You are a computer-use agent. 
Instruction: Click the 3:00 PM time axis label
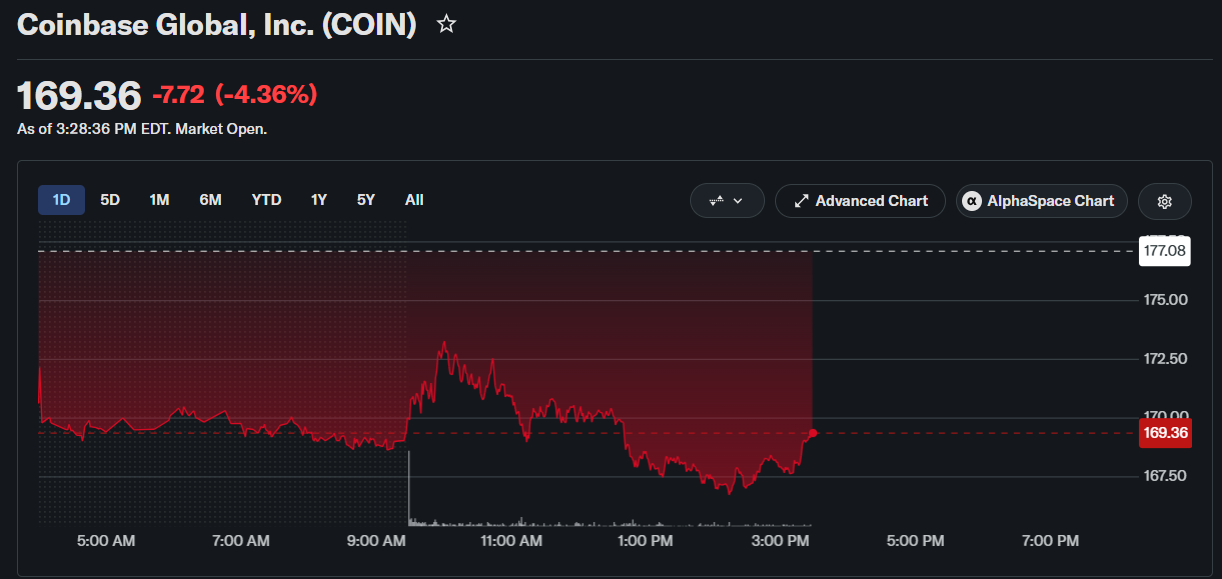tap(781, 541)
